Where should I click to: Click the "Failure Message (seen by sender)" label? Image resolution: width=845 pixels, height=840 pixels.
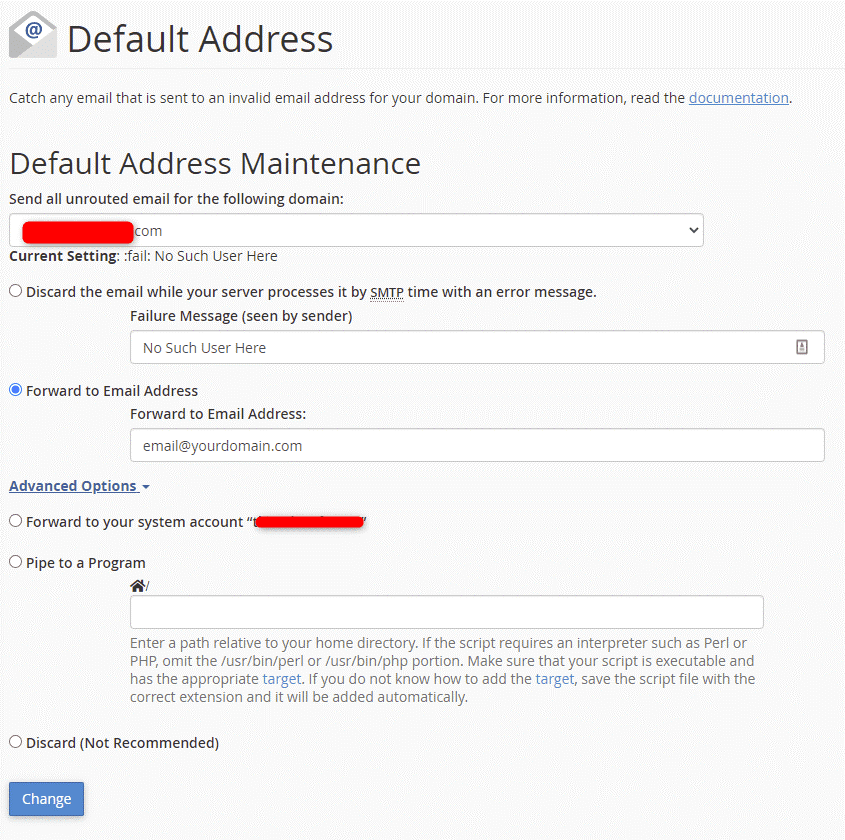pos(241,316)
